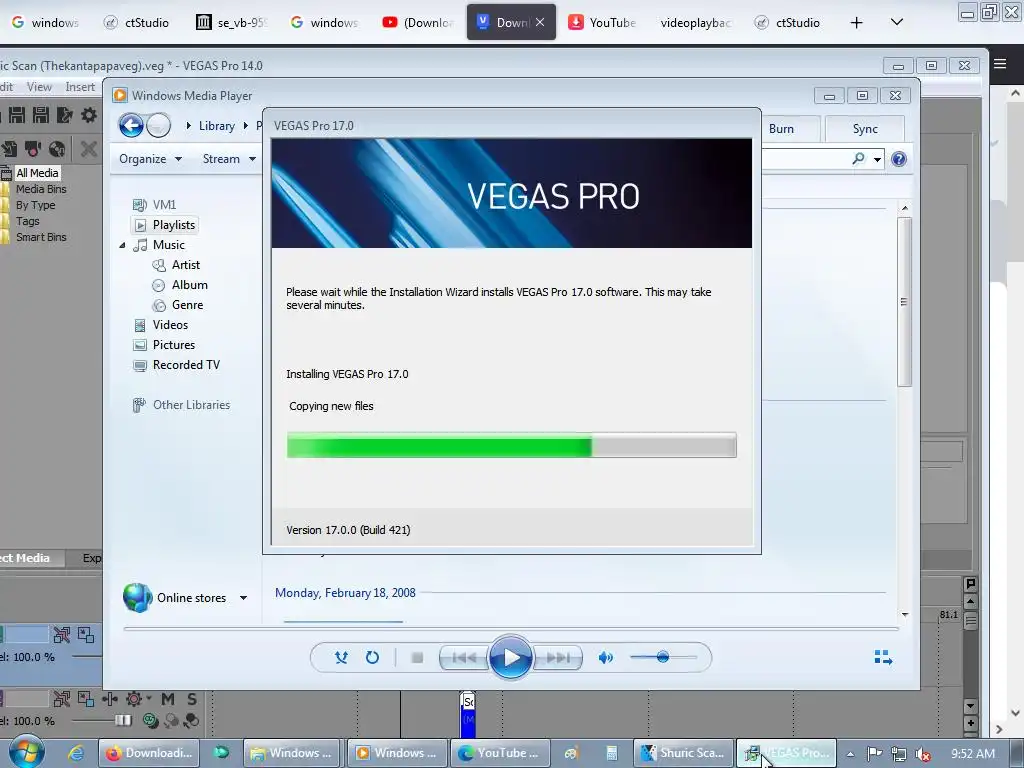Image resolution: width=1024 pixels, height=768 pixels.
Task: Click the VEGAS get media from web globe icon
Action: coord(57,149)
